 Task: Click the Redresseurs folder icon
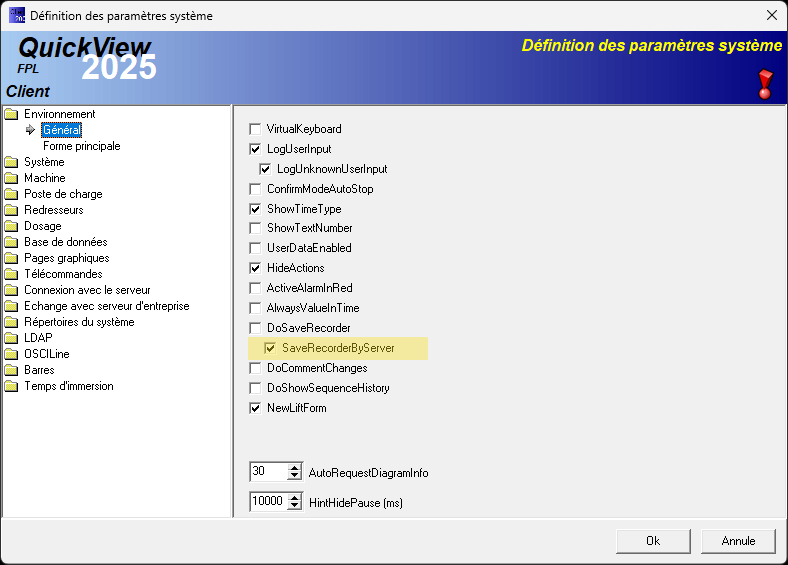[11, 210]
